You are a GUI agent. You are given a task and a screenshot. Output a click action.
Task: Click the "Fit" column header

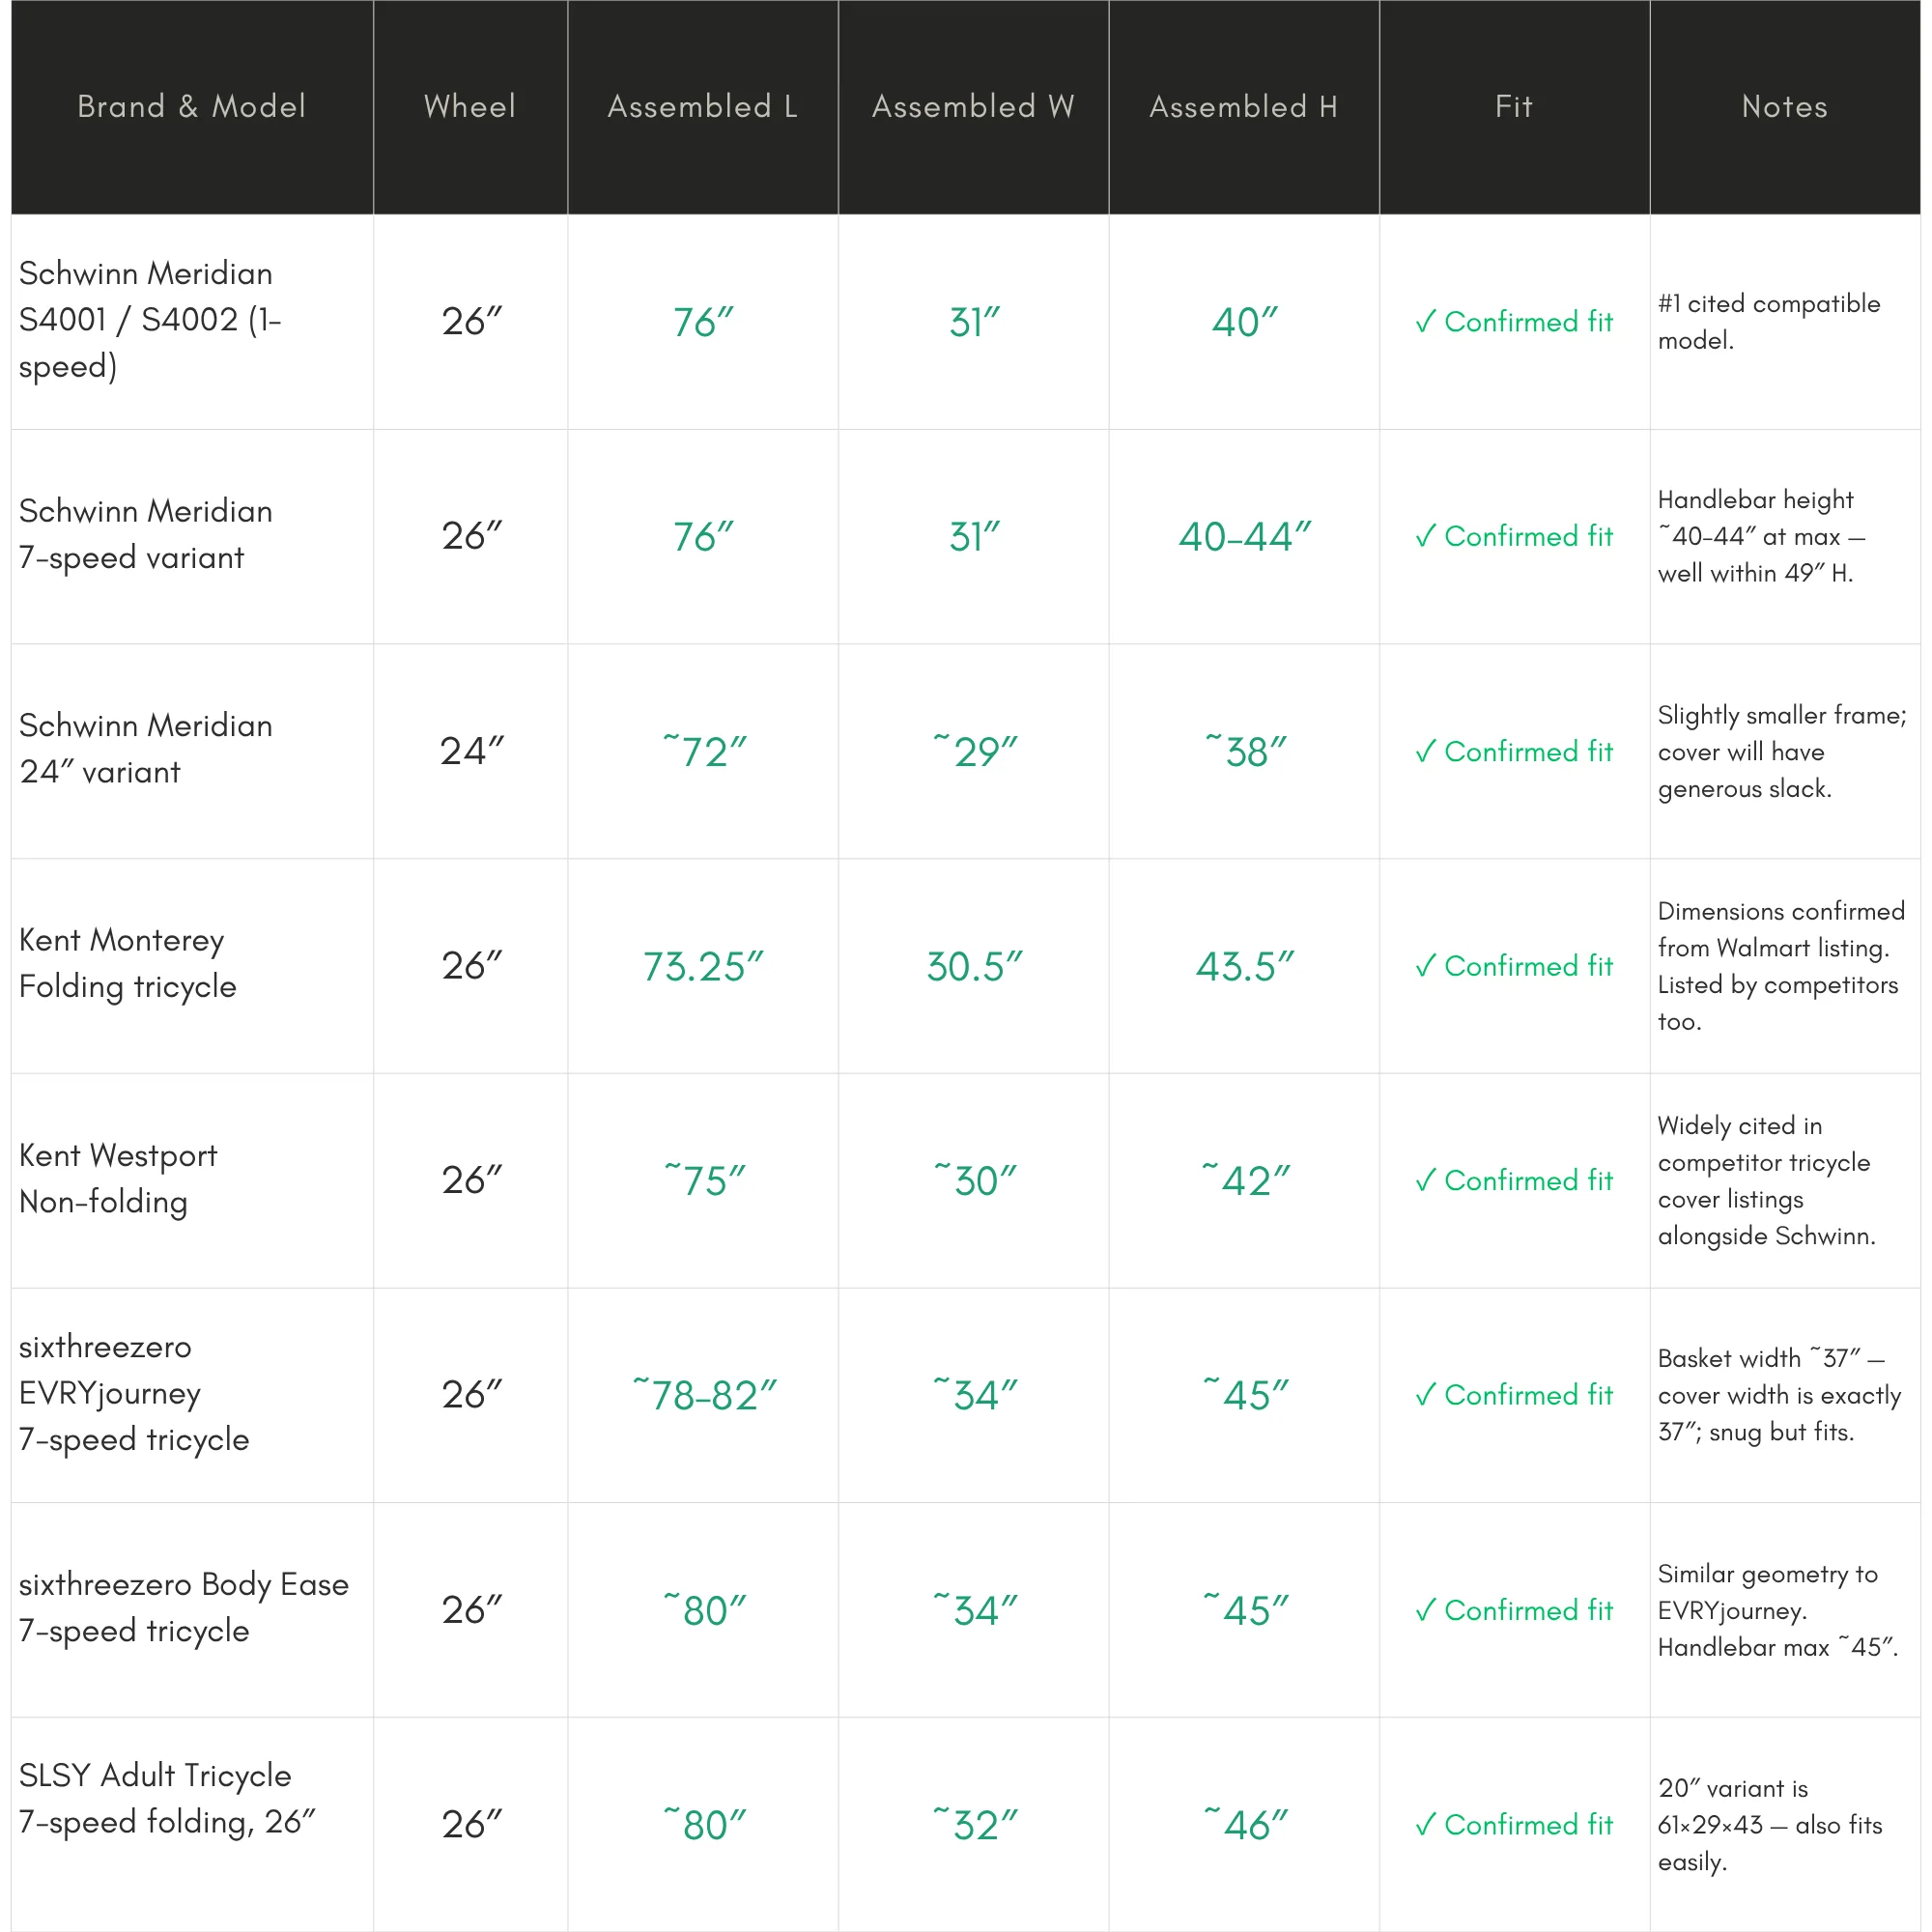[1513, 106]
